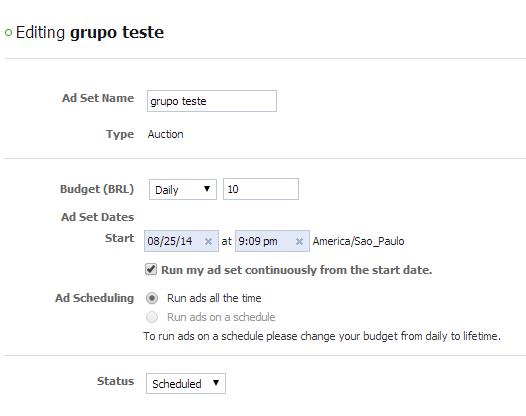The image size is (526, 416).
Task: Open the Scheduled status dropdown
Action: 186,383
